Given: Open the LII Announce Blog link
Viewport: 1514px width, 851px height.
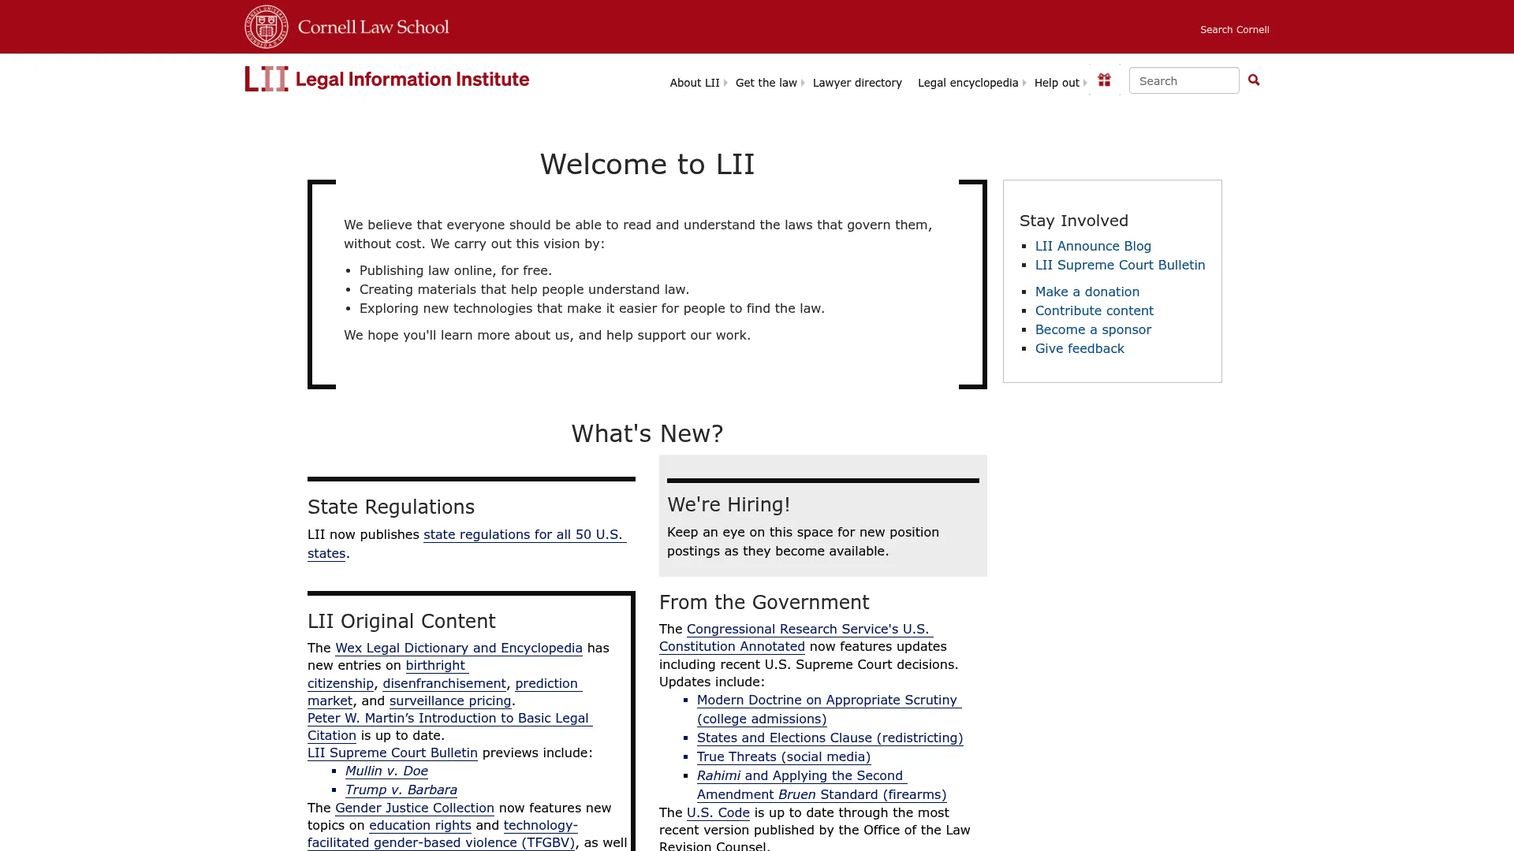Looking at the screenshot, I should (1093, 246).
